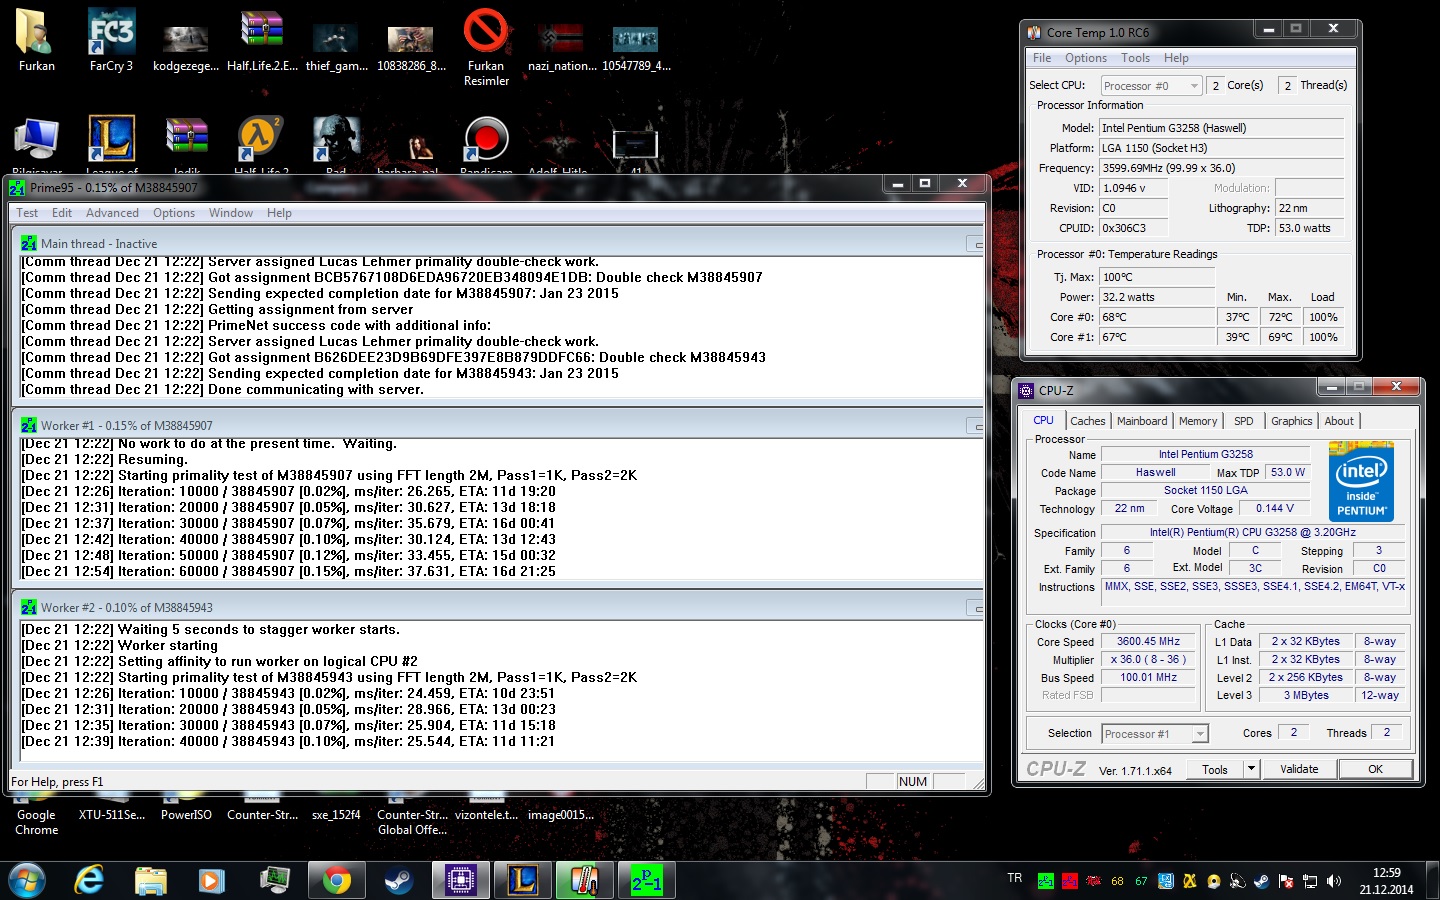Click the CPU-Z title bar icon
The height and width of the screenshot is (900, 1440).
(1026, 390)
